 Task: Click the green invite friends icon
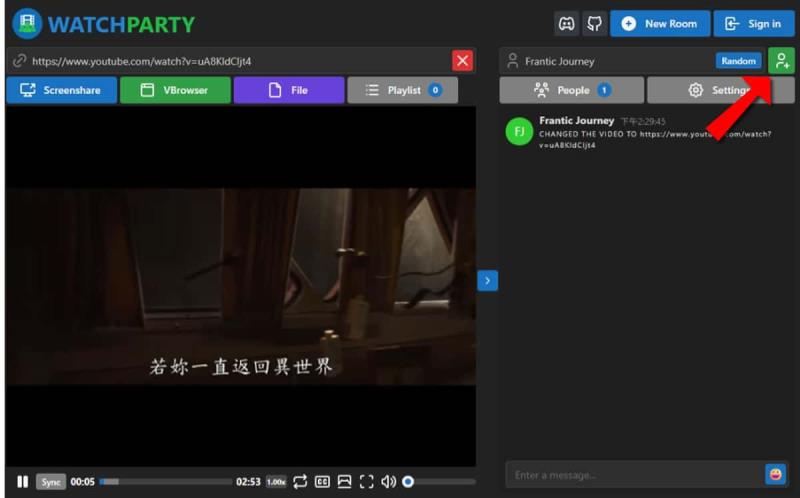click(782, 61)
